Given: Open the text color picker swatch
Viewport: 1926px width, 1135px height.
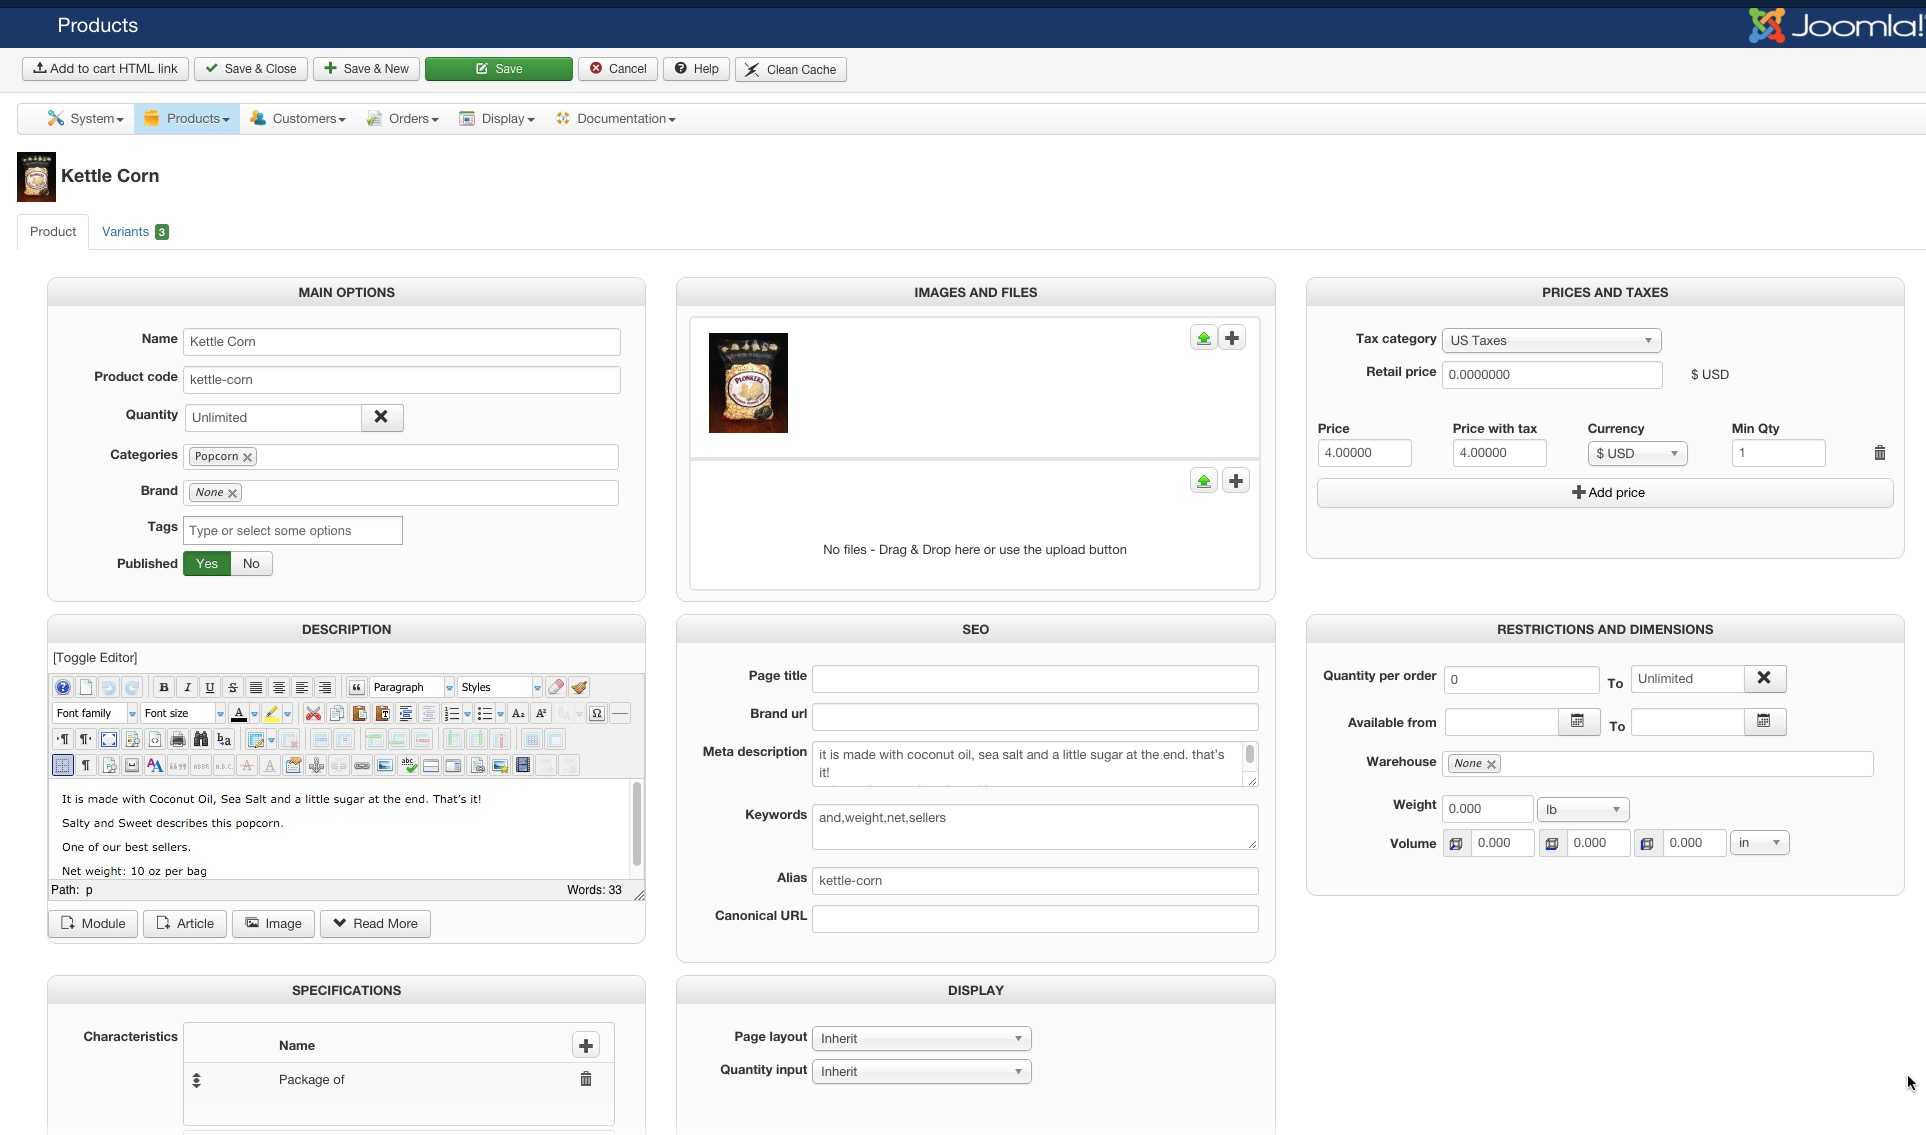Looking at the screenshot, I should [x=239, y=713].
